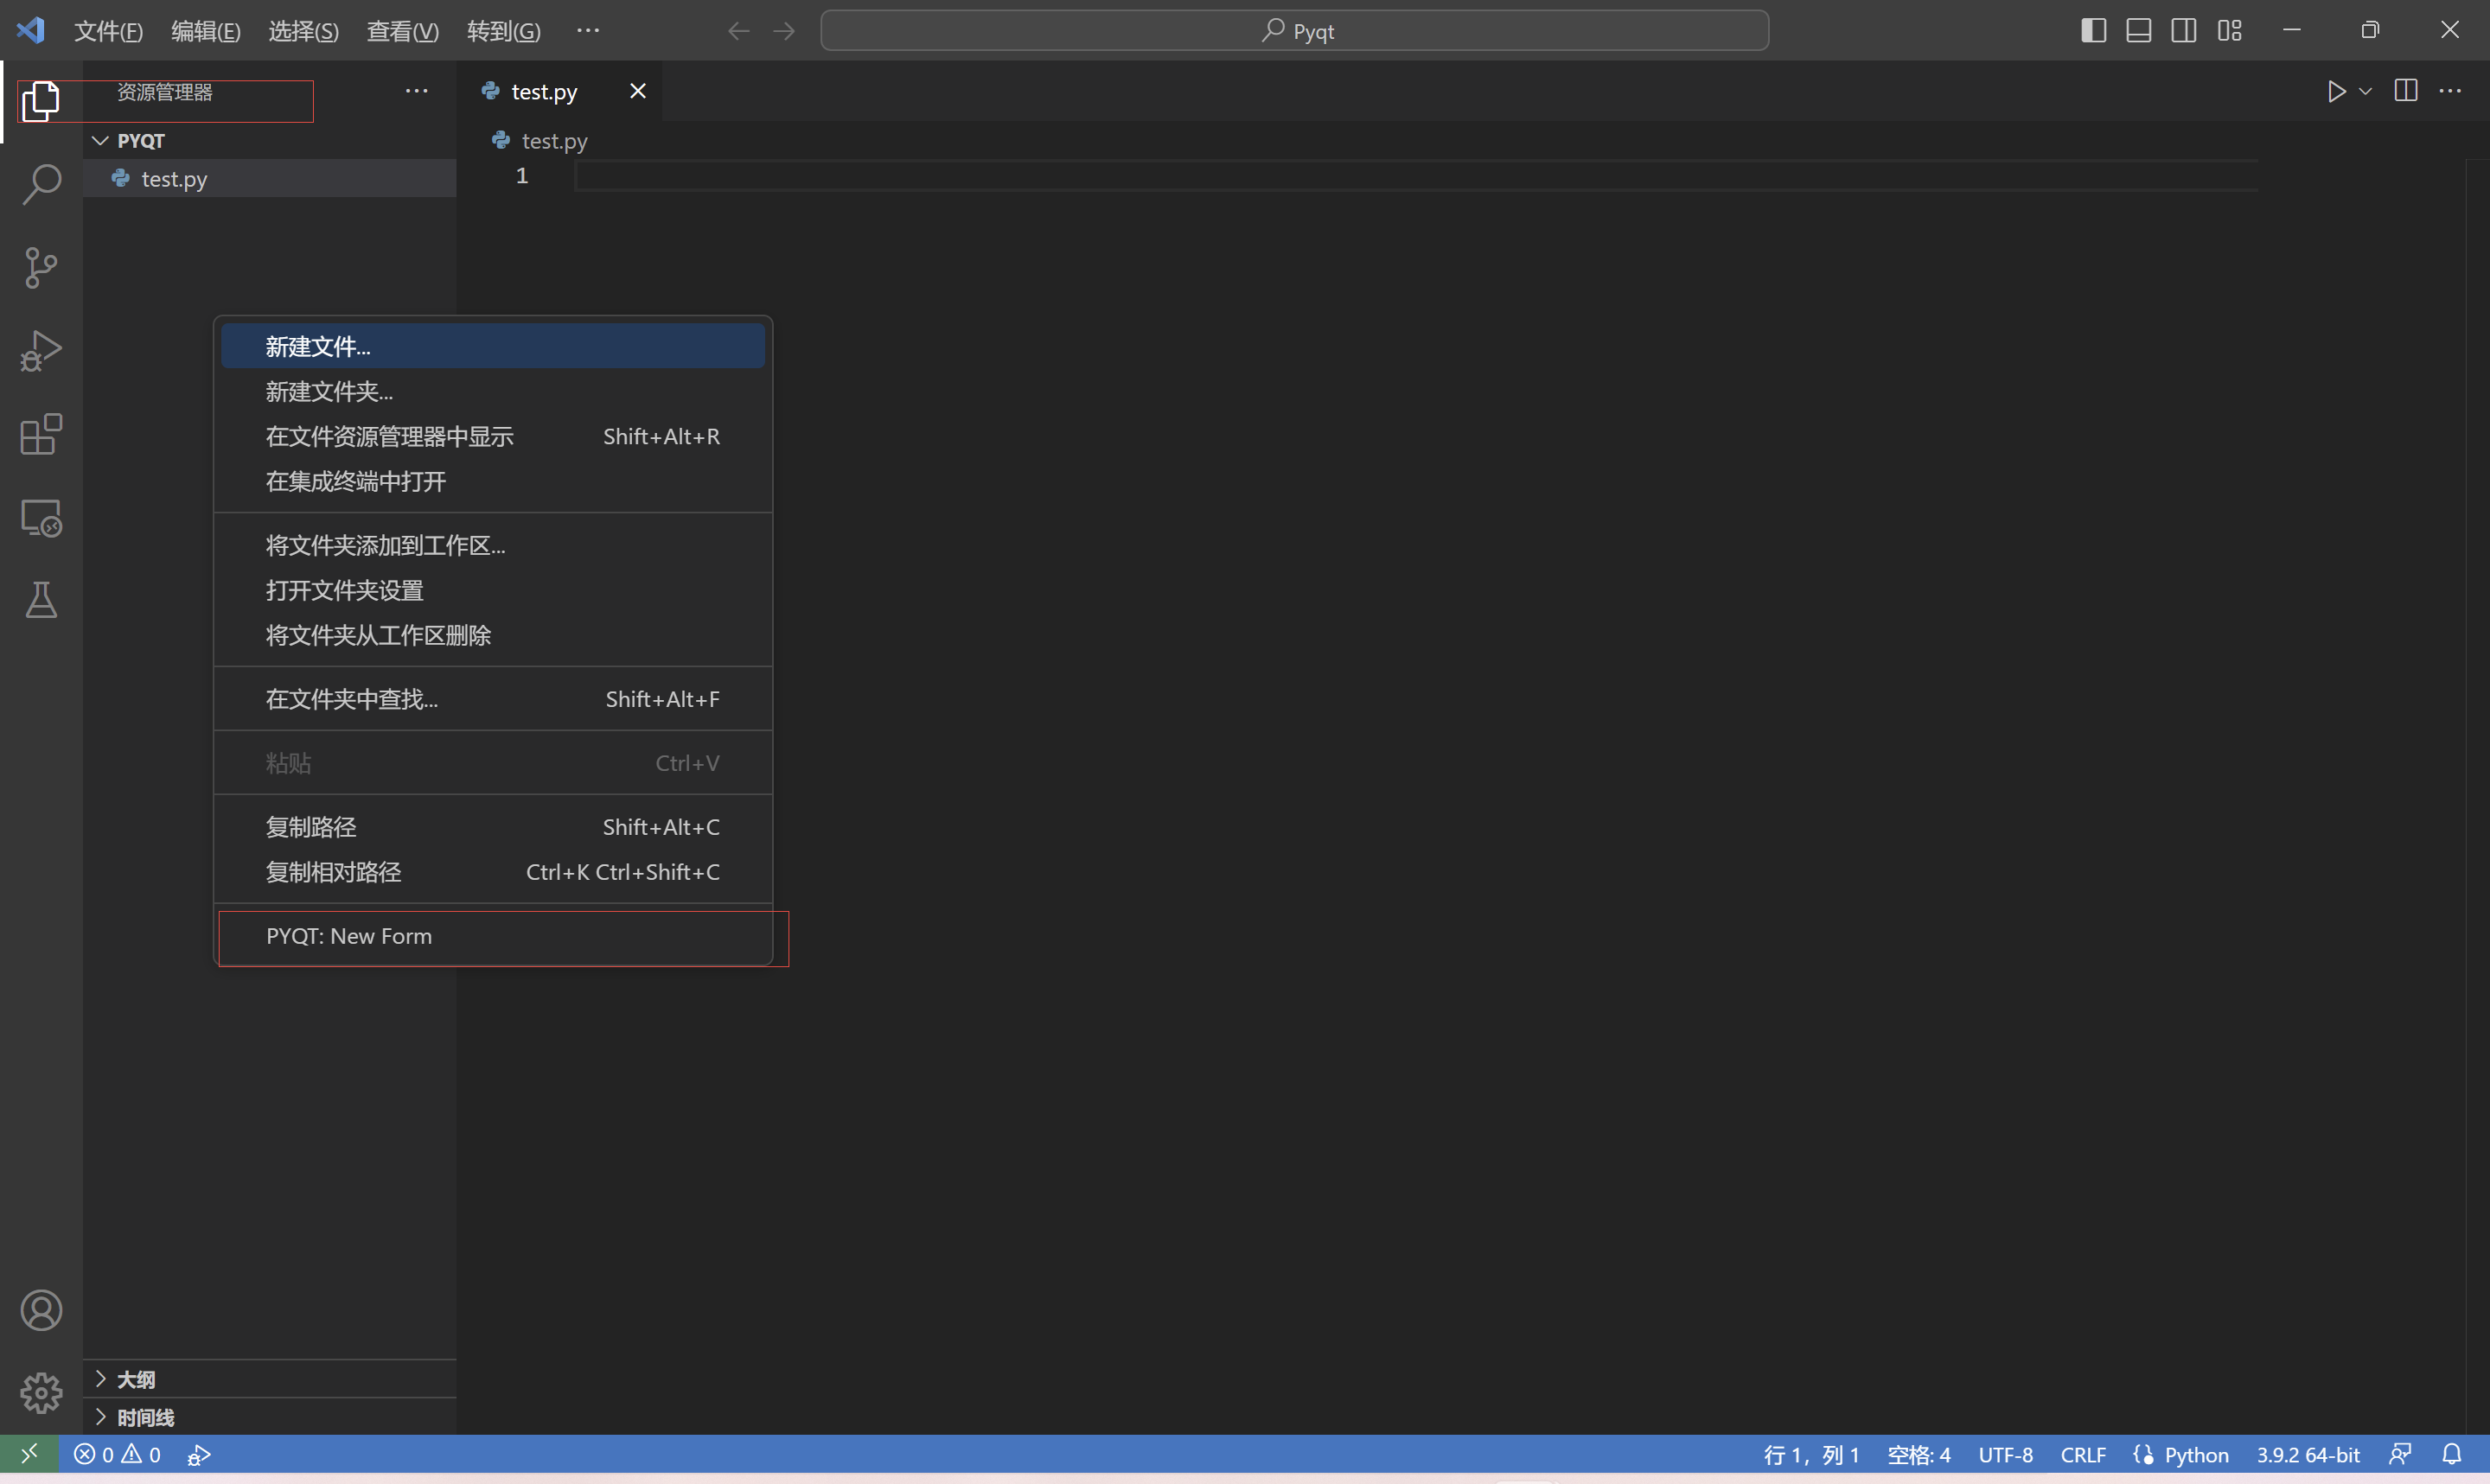Open the 转到(G) menu

pos(503,31)
